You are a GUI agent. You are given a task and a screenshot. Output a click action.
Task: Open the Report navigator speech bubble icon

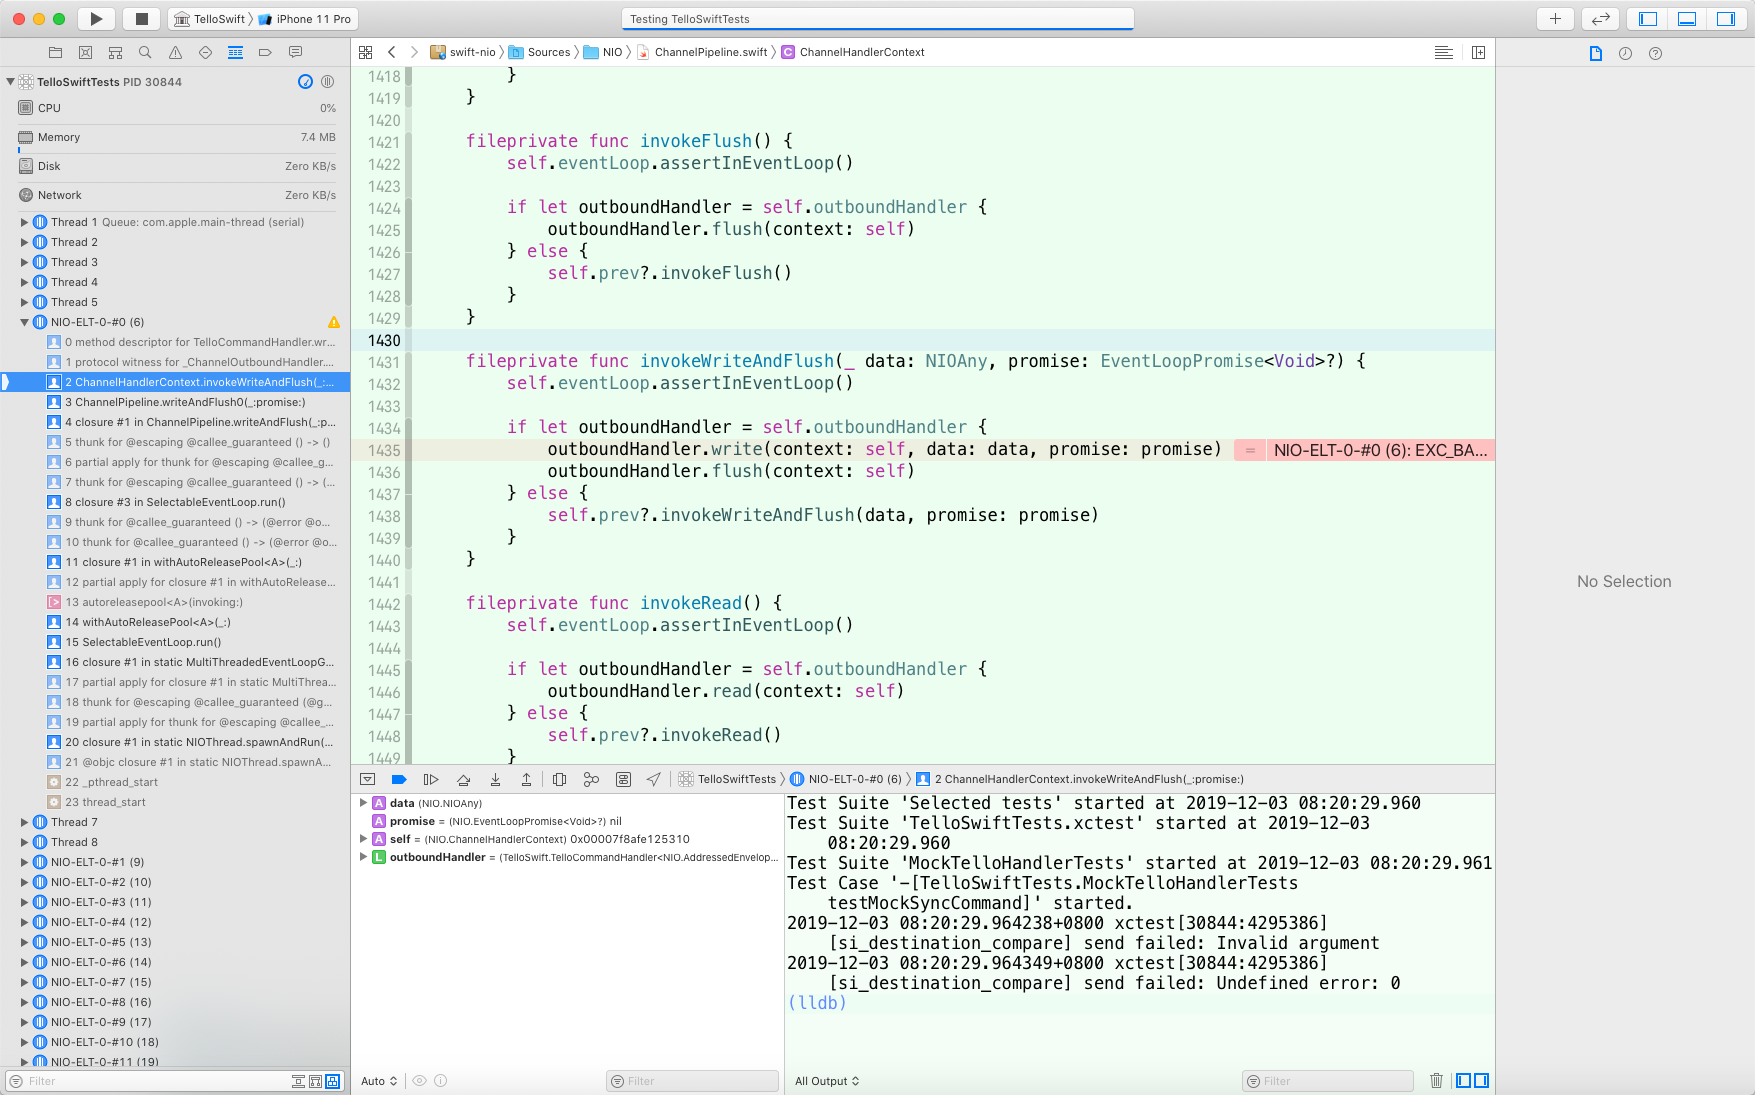[295, 52]
